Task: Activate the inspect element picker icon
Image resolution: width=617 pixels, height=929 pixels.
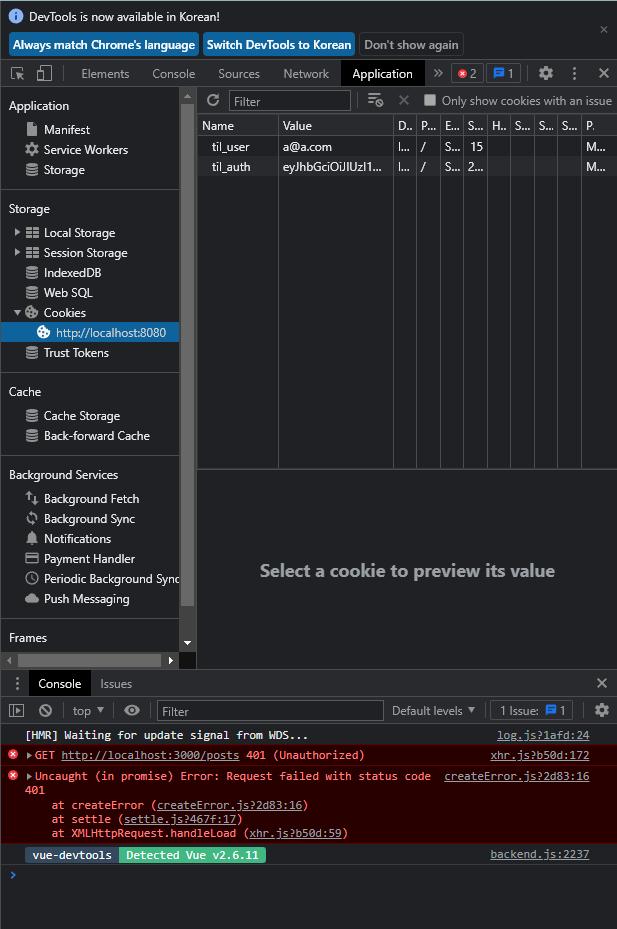Action: click(x=18, y=73)
